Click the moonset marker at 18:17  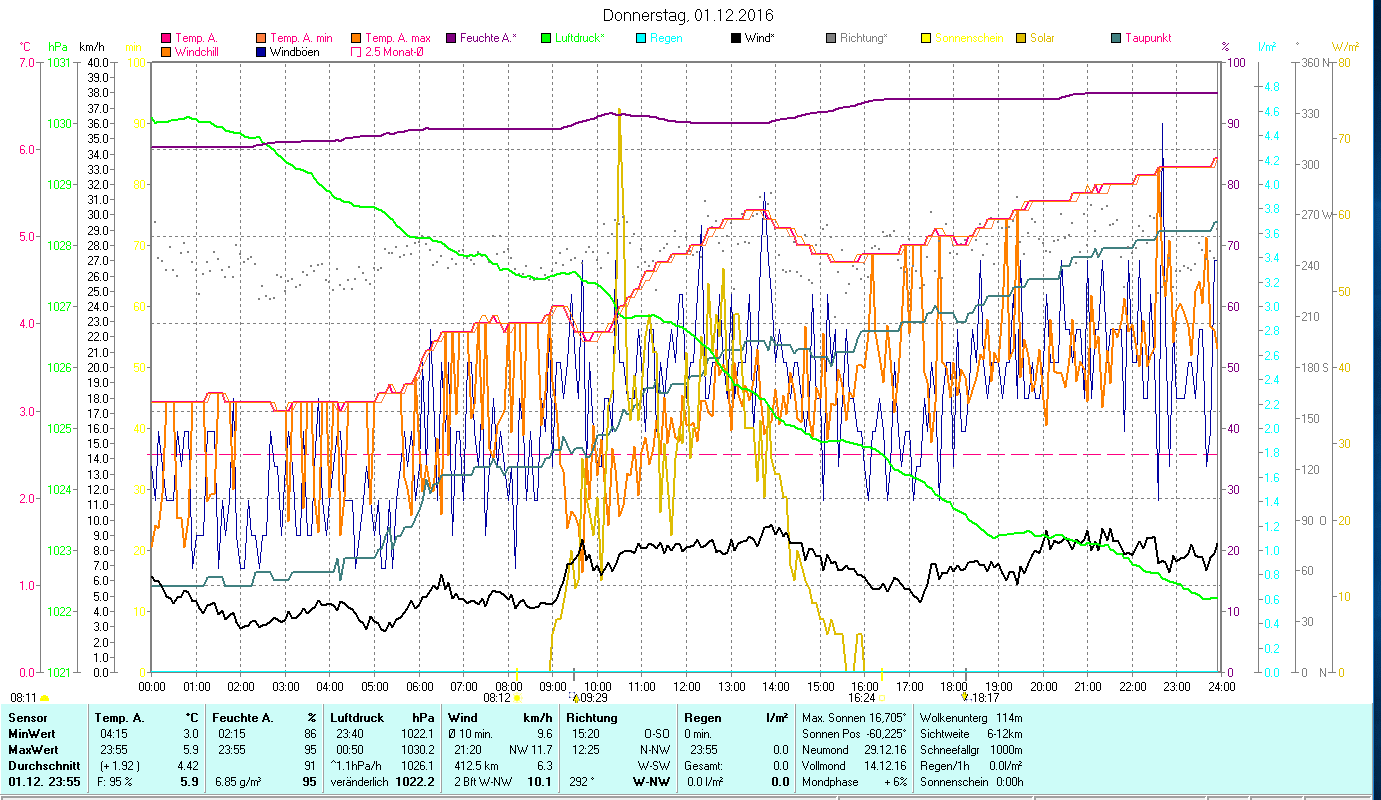click(x=965, y=697)
